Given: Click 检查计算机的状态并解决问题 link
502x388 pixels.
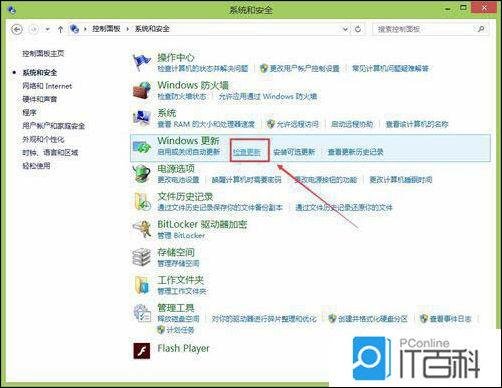Looking at the screenshot, I should tap(203, 69).
